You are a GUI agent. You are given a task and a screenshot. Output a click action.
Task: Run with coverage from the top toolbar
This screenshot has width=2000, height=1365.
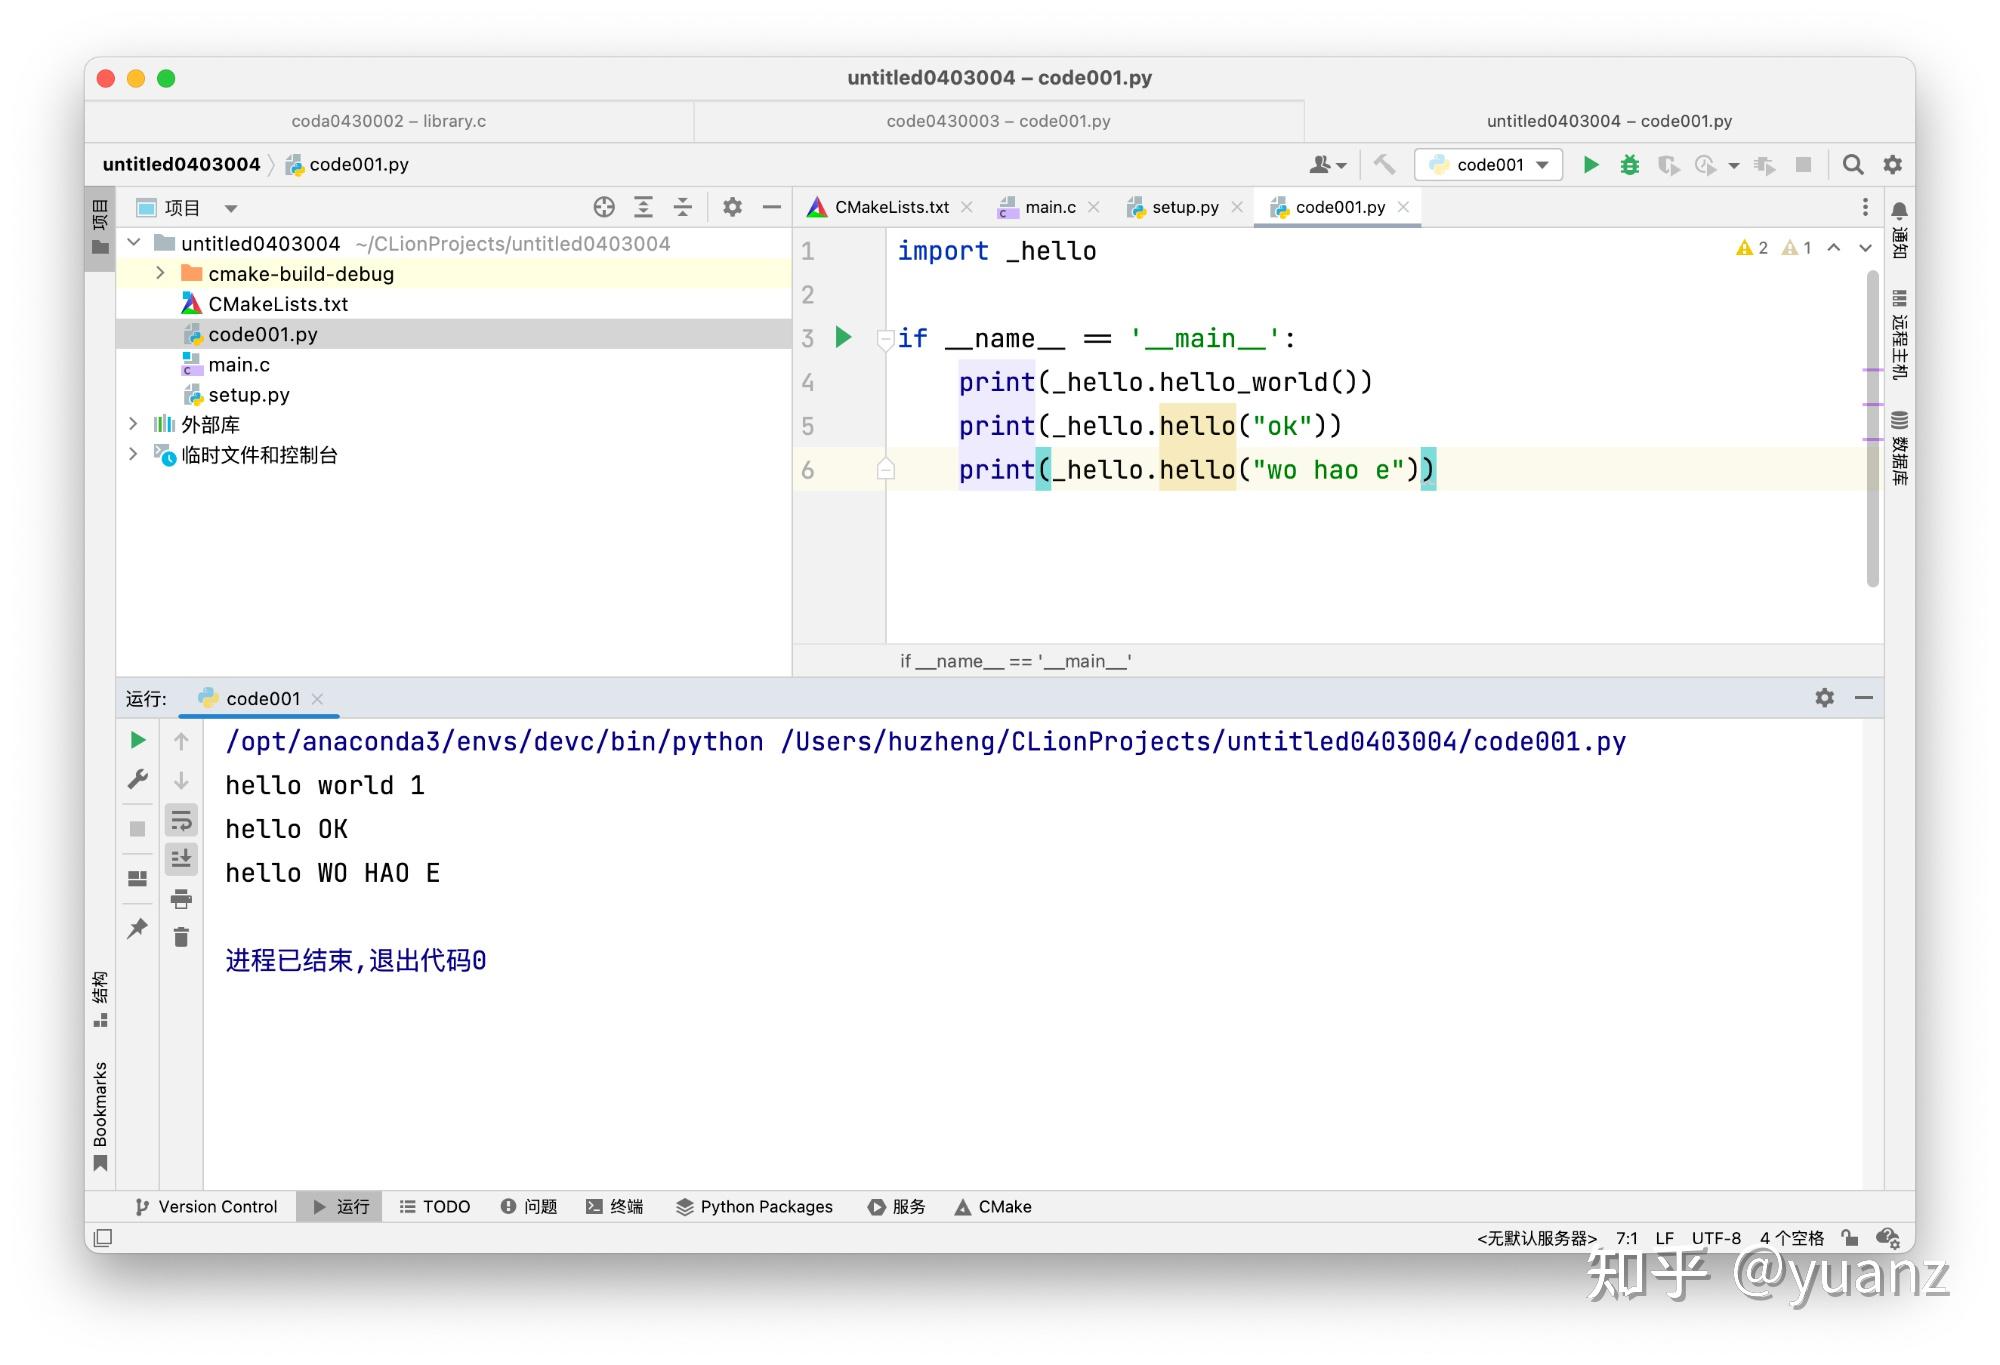pos(1667,165)
